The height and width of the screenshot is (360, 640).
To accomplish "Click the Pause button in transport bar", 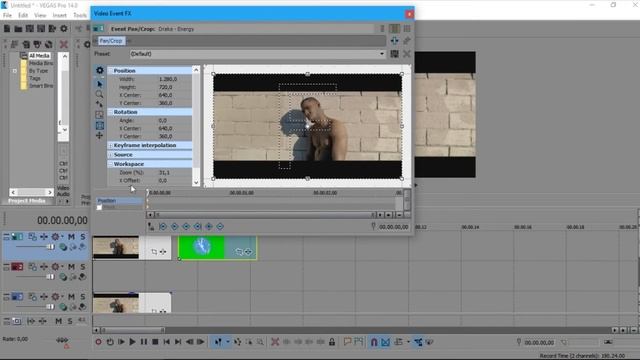I will tap(144, 342).
